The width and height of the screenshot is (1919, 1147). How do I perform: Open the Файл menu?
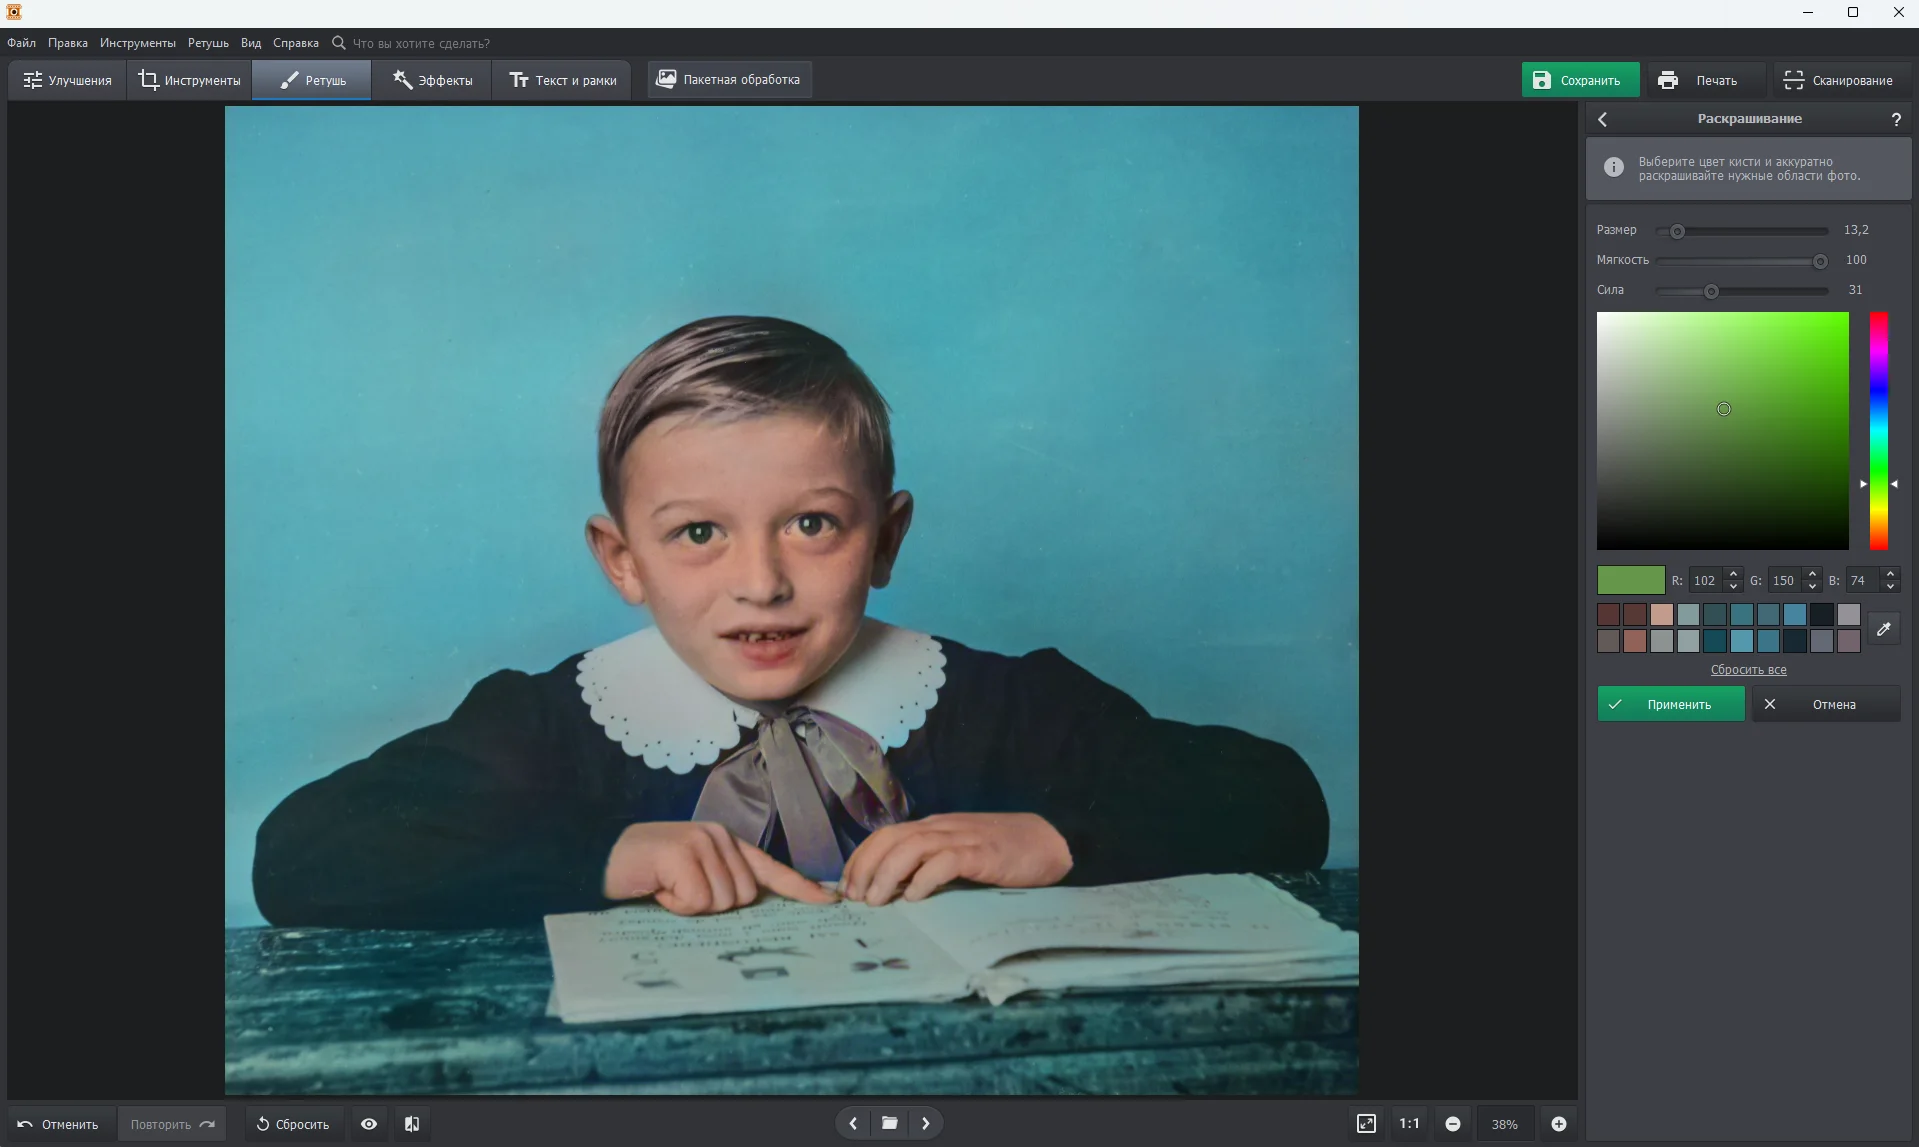[x=21, y=43]
